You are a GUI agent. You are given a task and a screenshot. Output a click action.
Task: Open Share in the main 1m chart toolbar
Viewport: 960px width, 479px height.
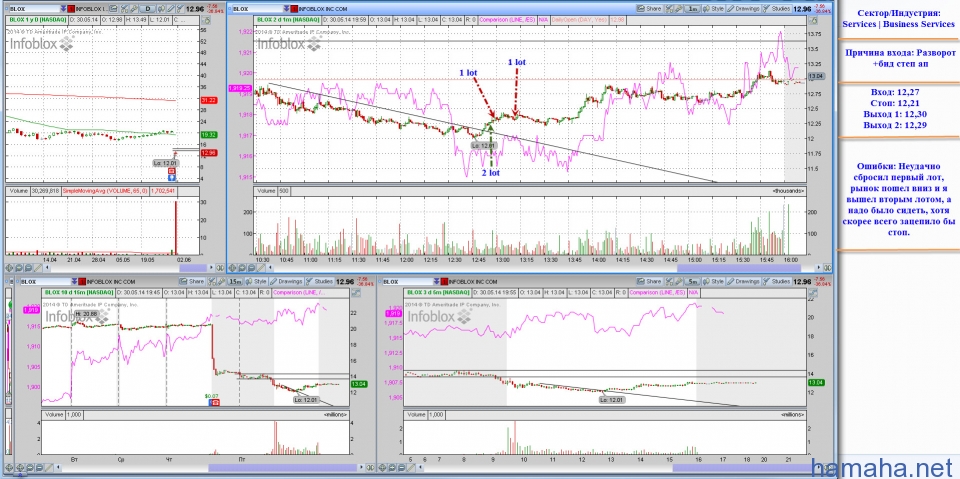(x=649, y=9)
